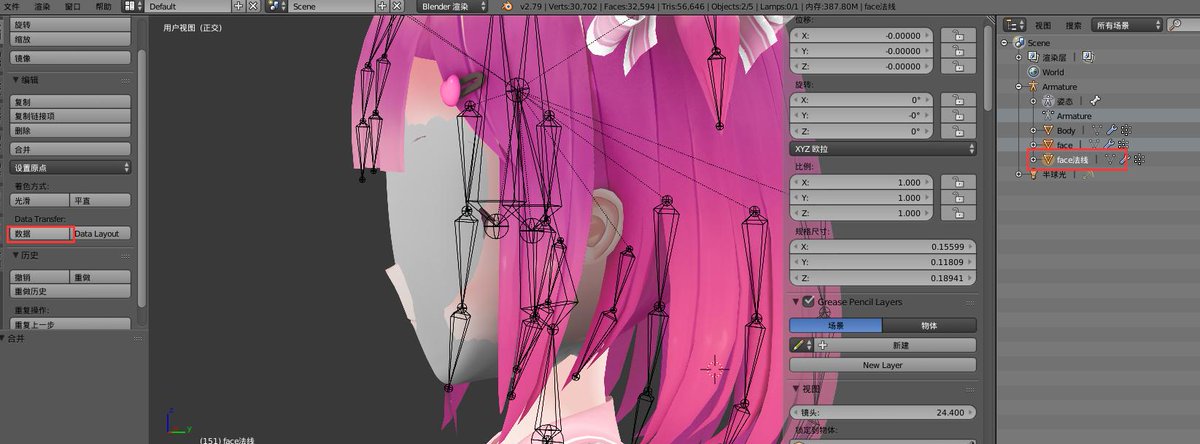Click the Body mesh triangle icon
The image size is (1200, 444).
[1048, 130]
